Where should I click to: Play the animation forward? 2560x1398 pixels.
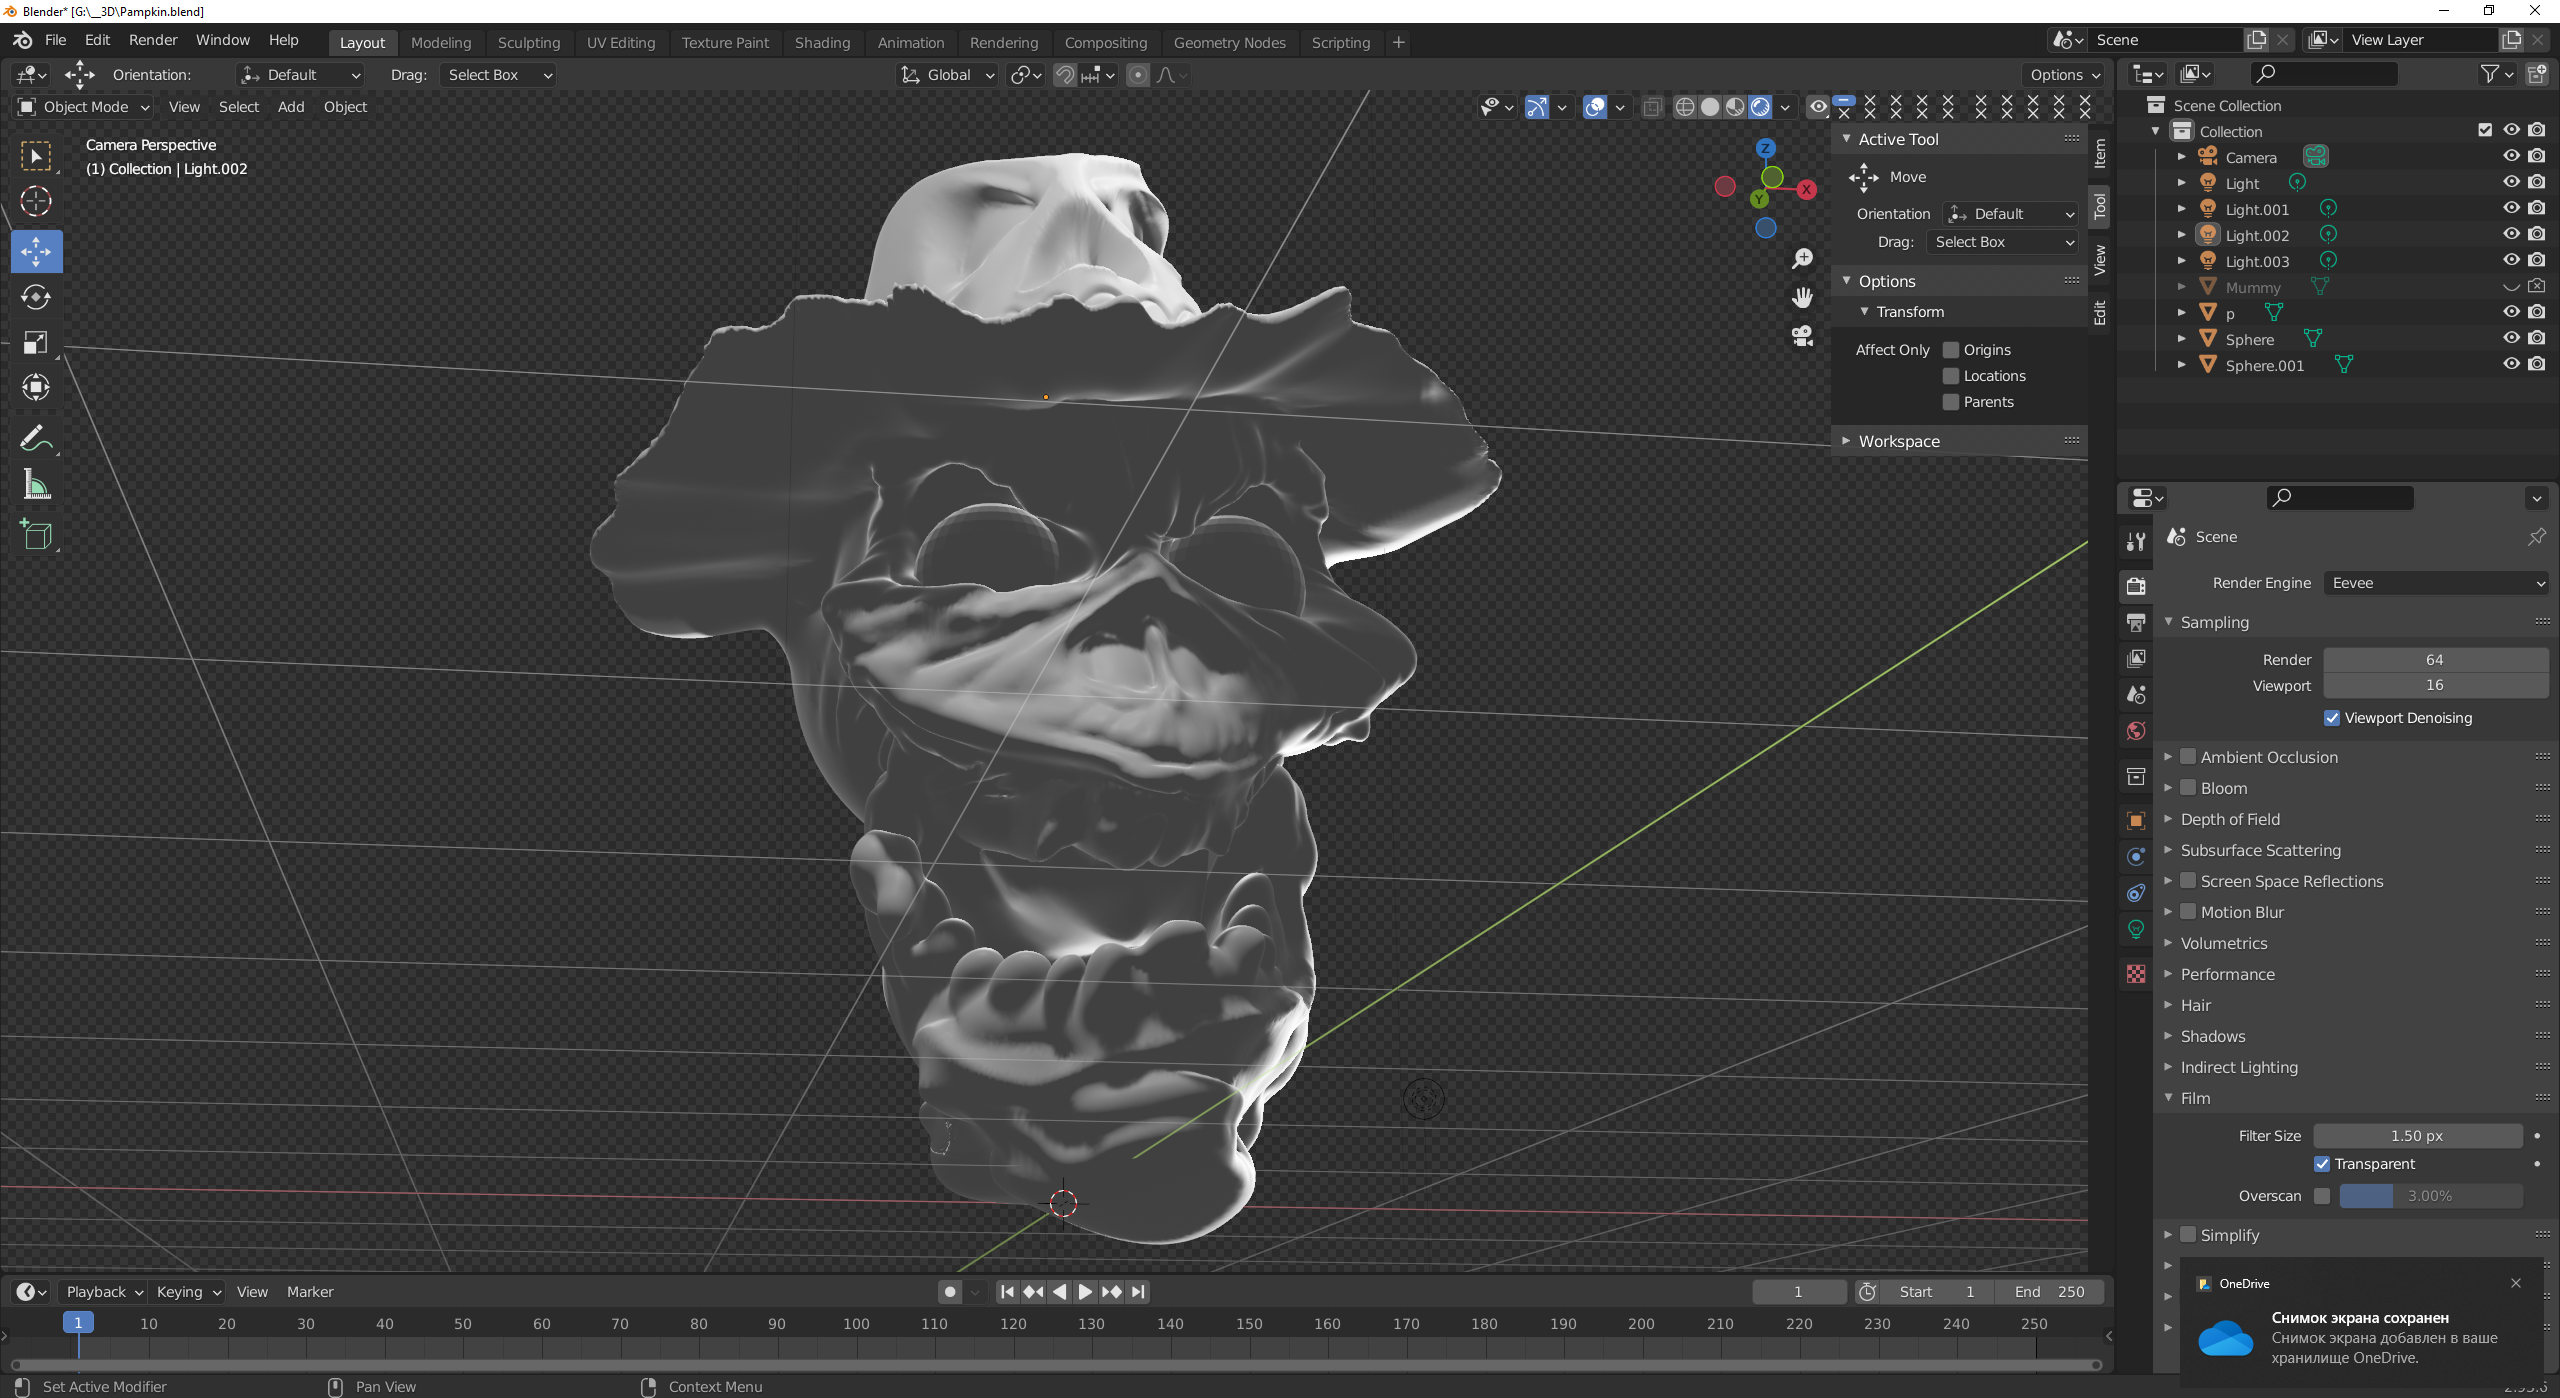coord(1085,1292)
